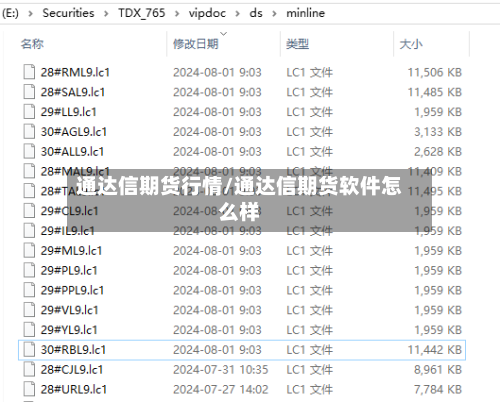Select the file name 30#RBL9.lc1

point(73,350)
